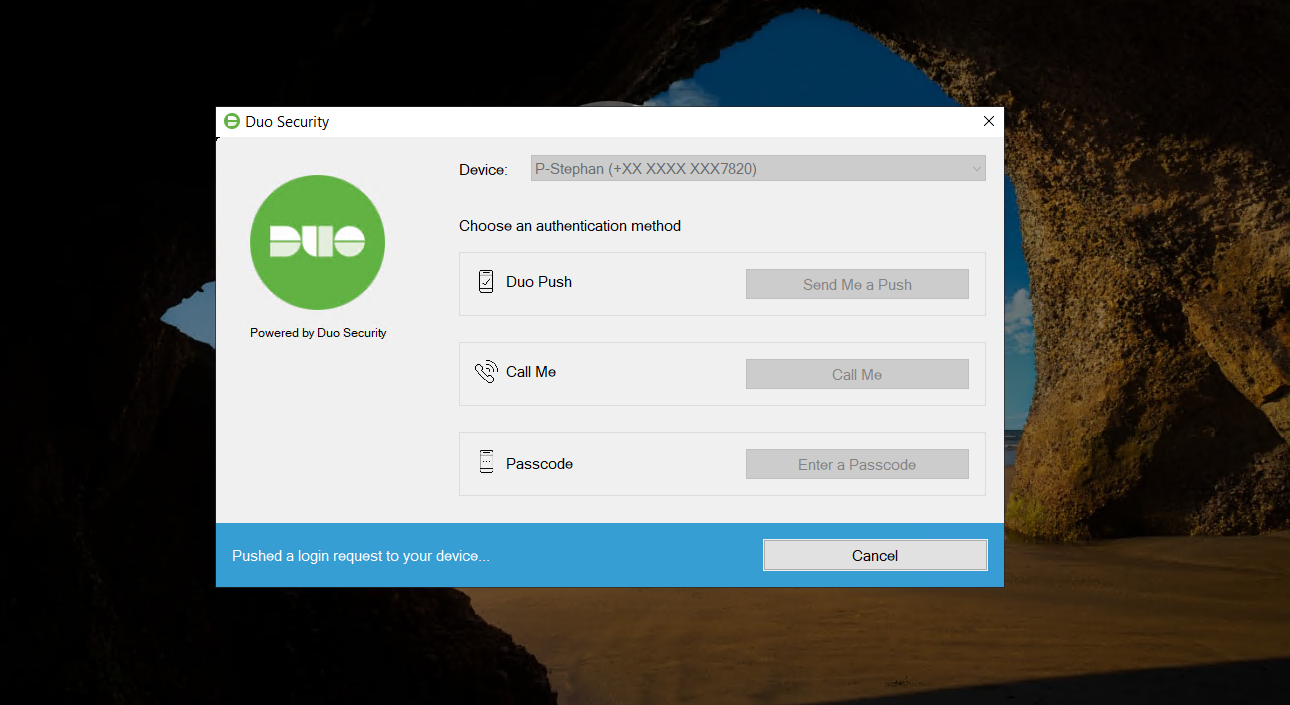Cancel the pushed login request
Viewport: 1290px width, 705px height.
(875, 555)
